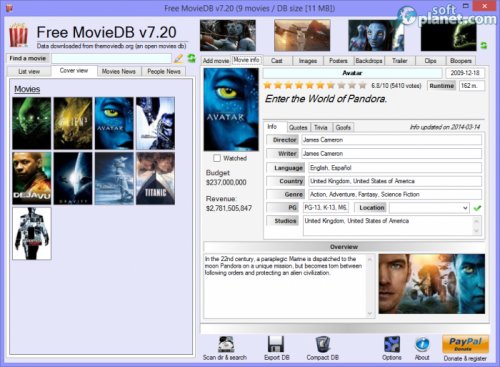The height and width of the screenshot is (367, 500).
Task: Click the Export DB floppy disk icon
Action: click(x=276, y=344)
